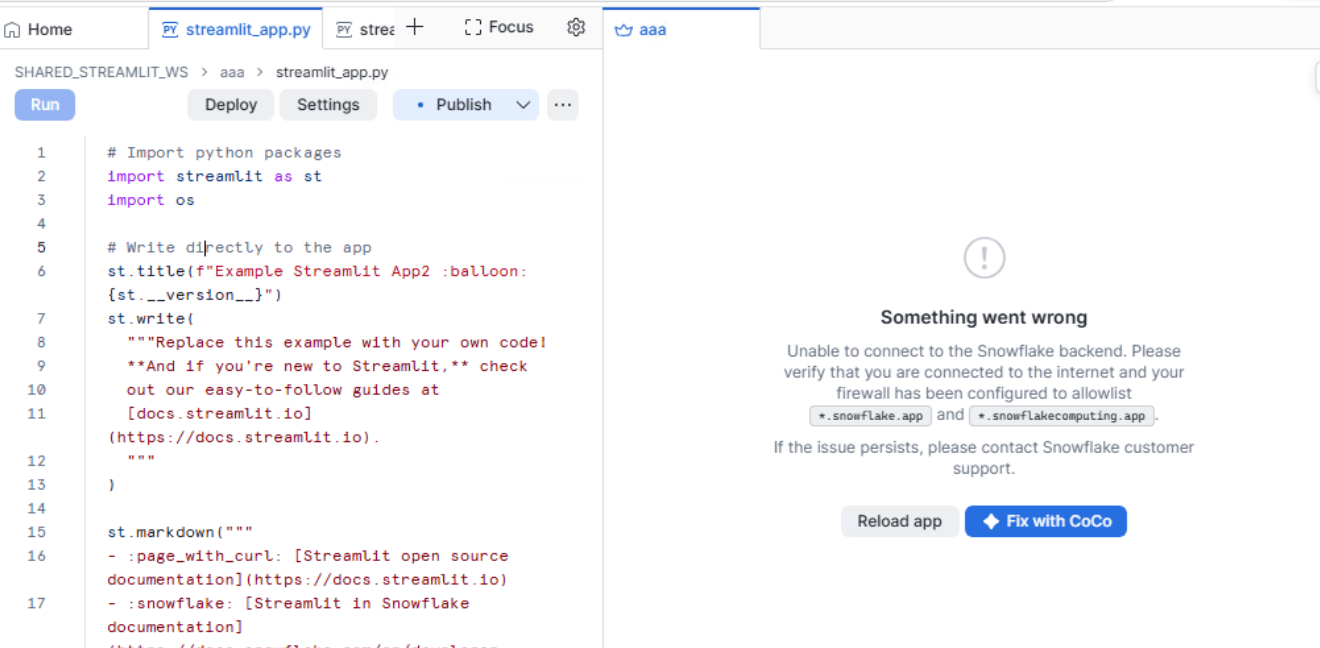Enable Focus mode

pos(499,27)
